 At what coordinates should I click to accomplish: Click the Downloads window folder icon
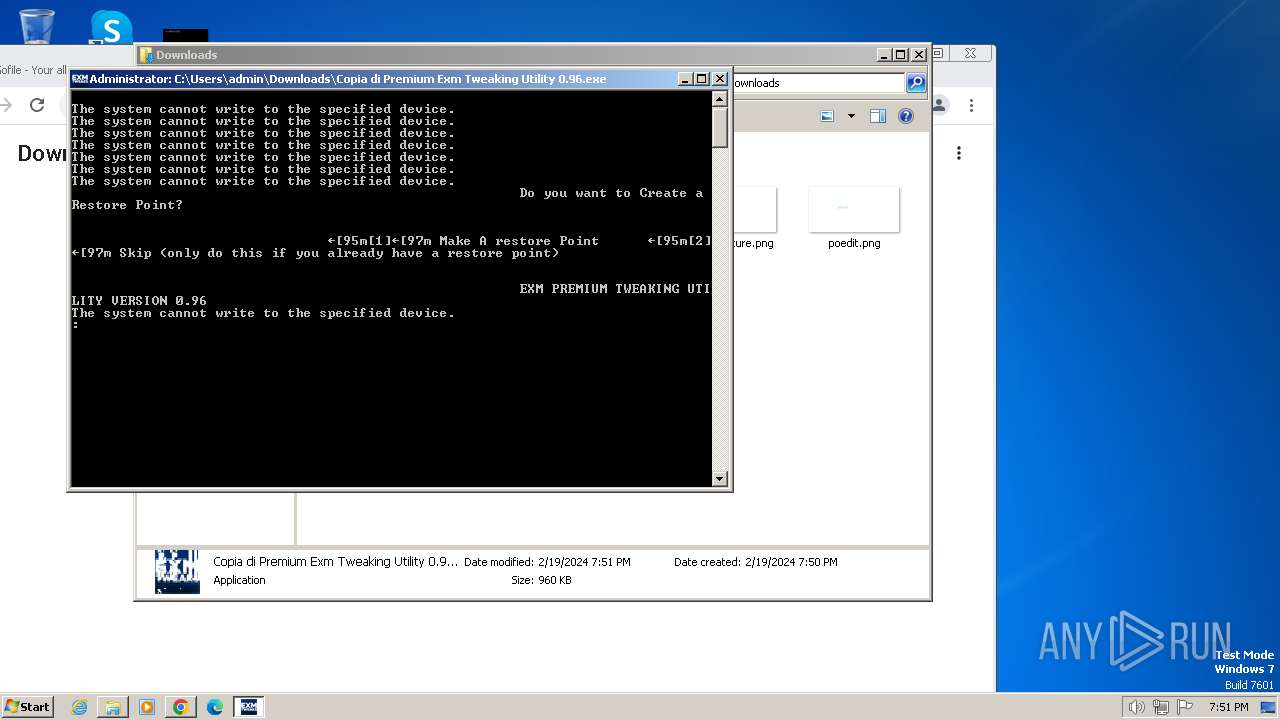coord(146,55)
